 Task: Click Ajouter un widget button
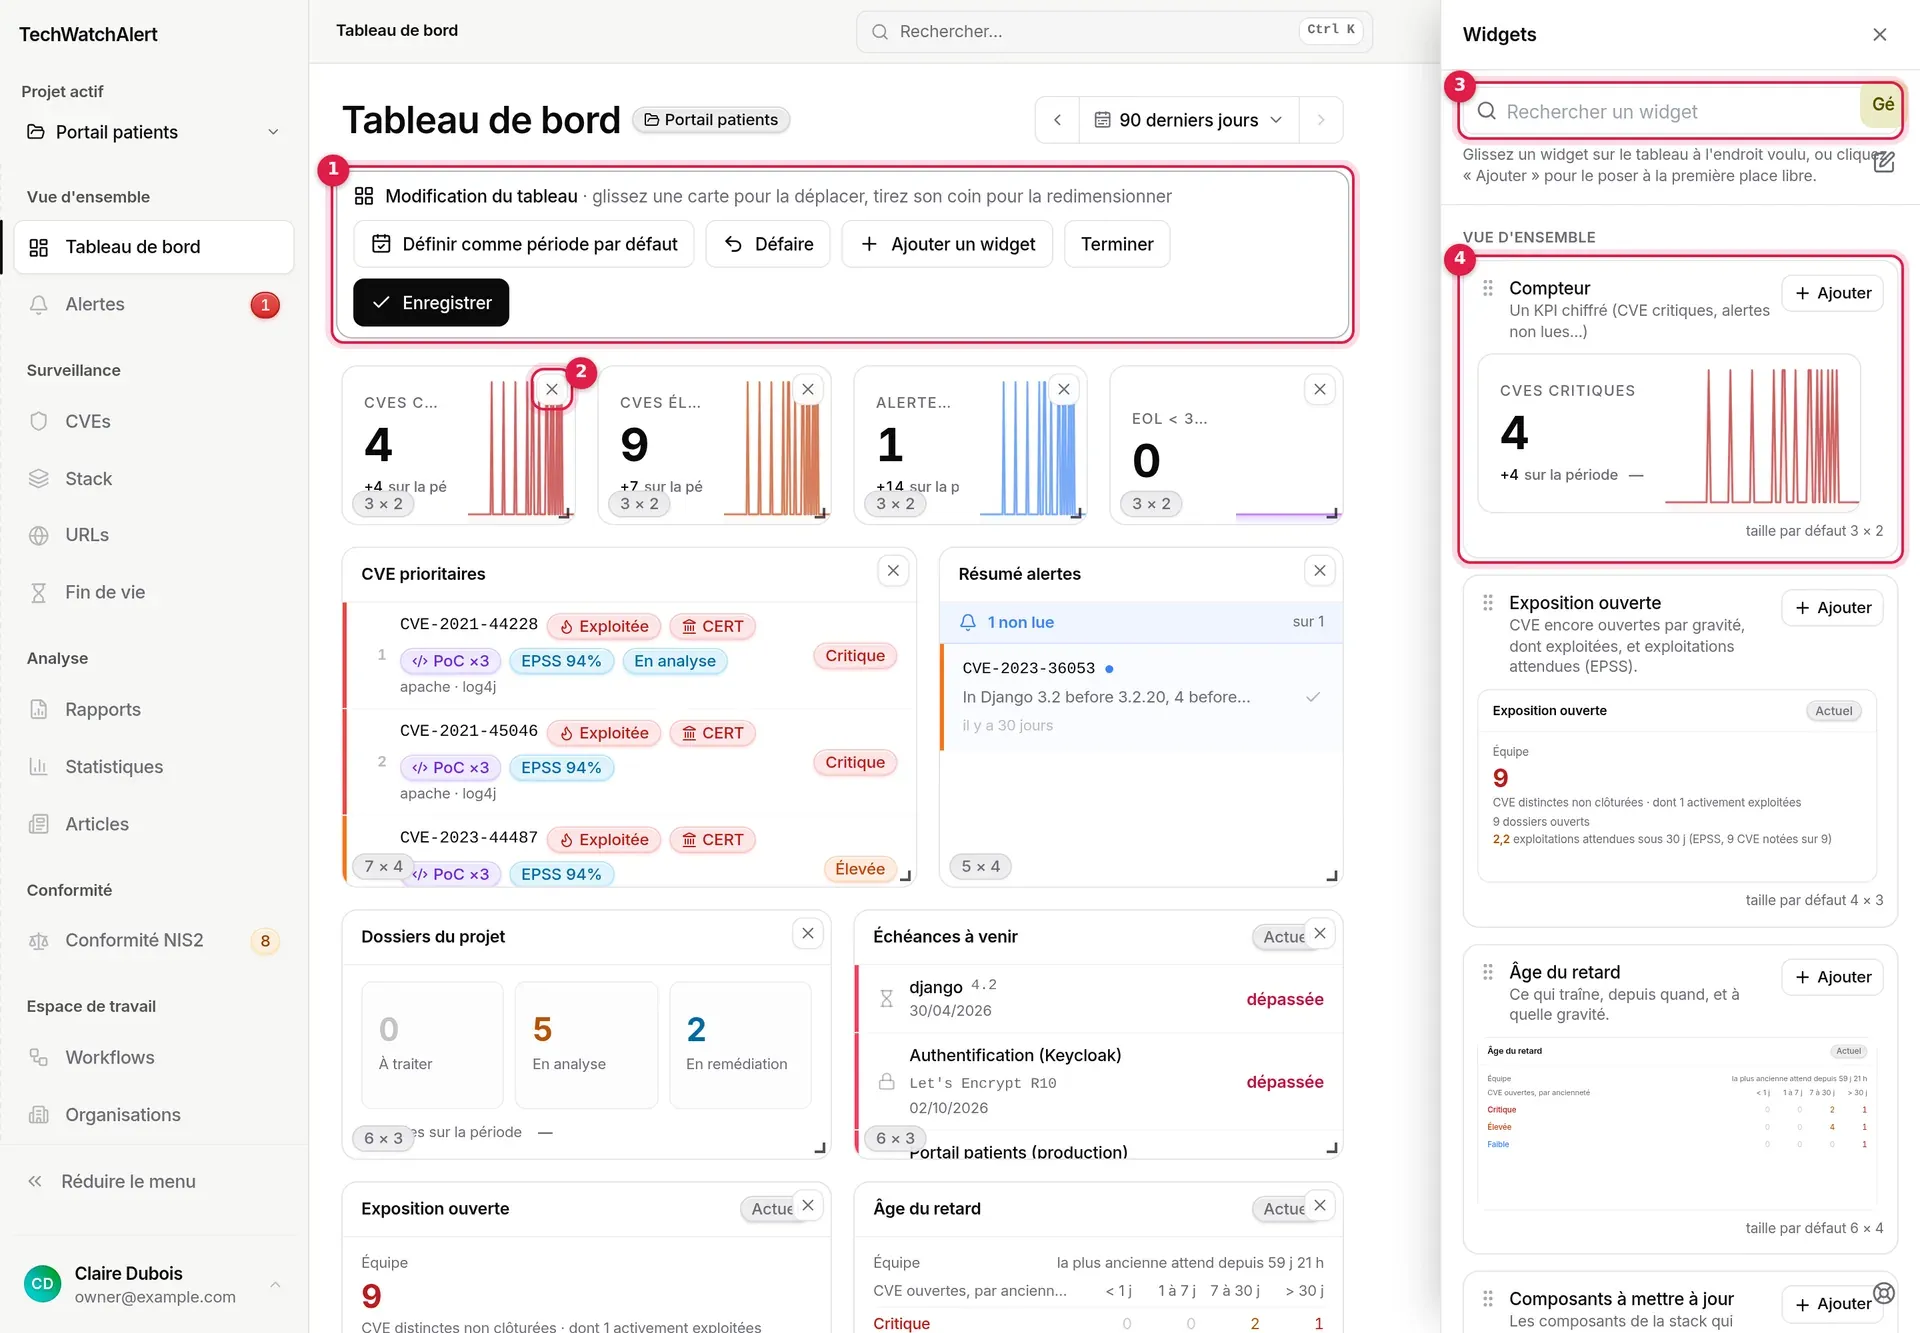click(947, 244)
